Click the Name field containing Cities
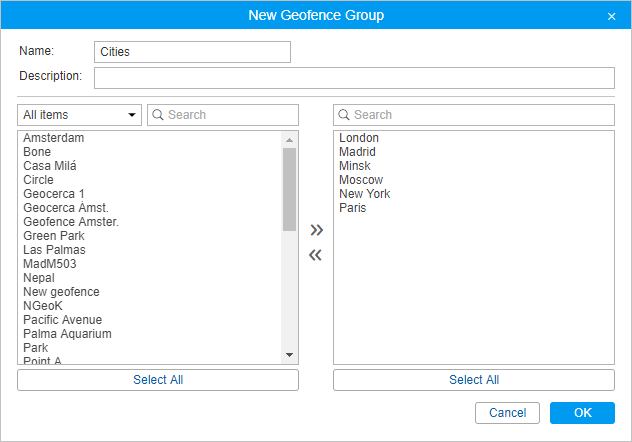 click(x=192, y=52)
